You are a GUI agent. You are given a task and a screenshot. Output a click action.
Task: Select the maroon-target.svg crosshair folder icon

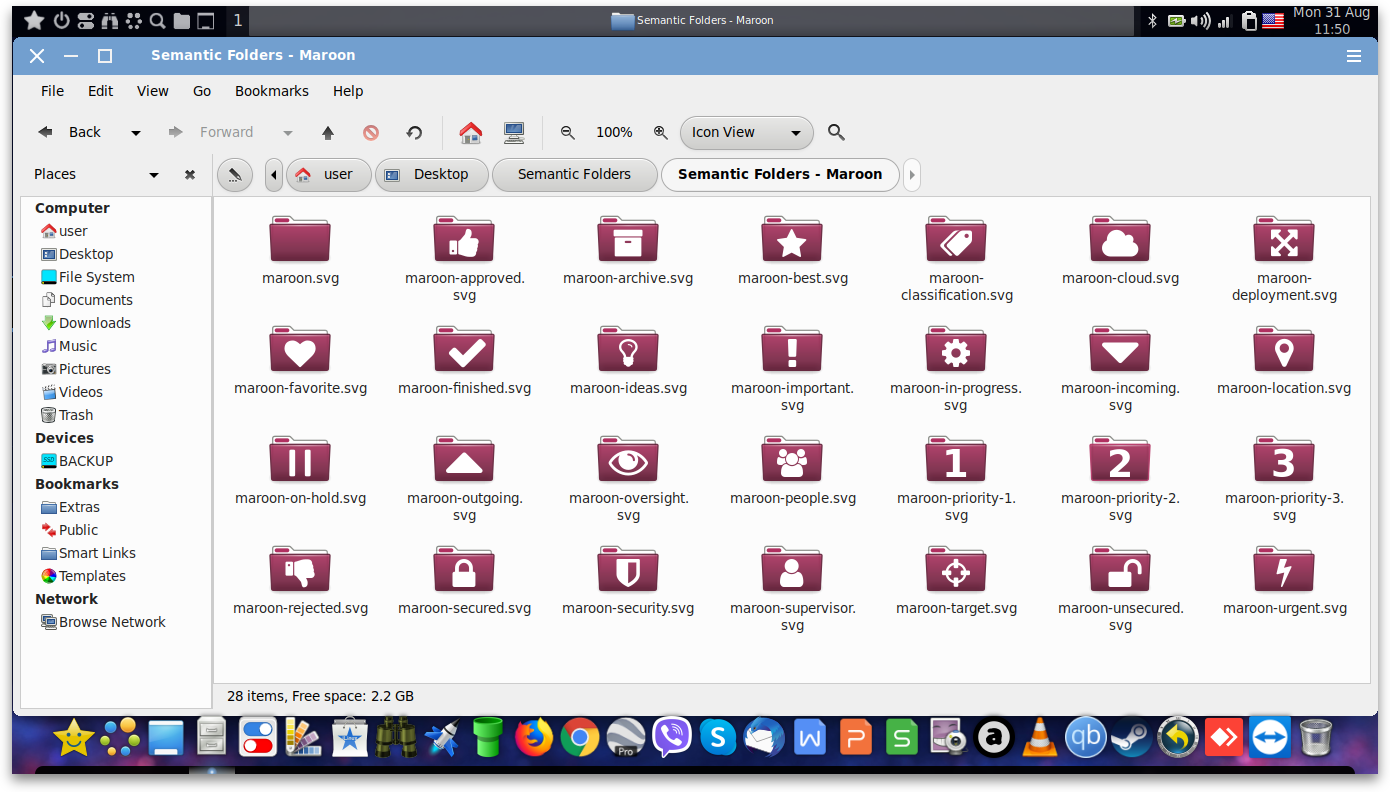coord(956,570)
